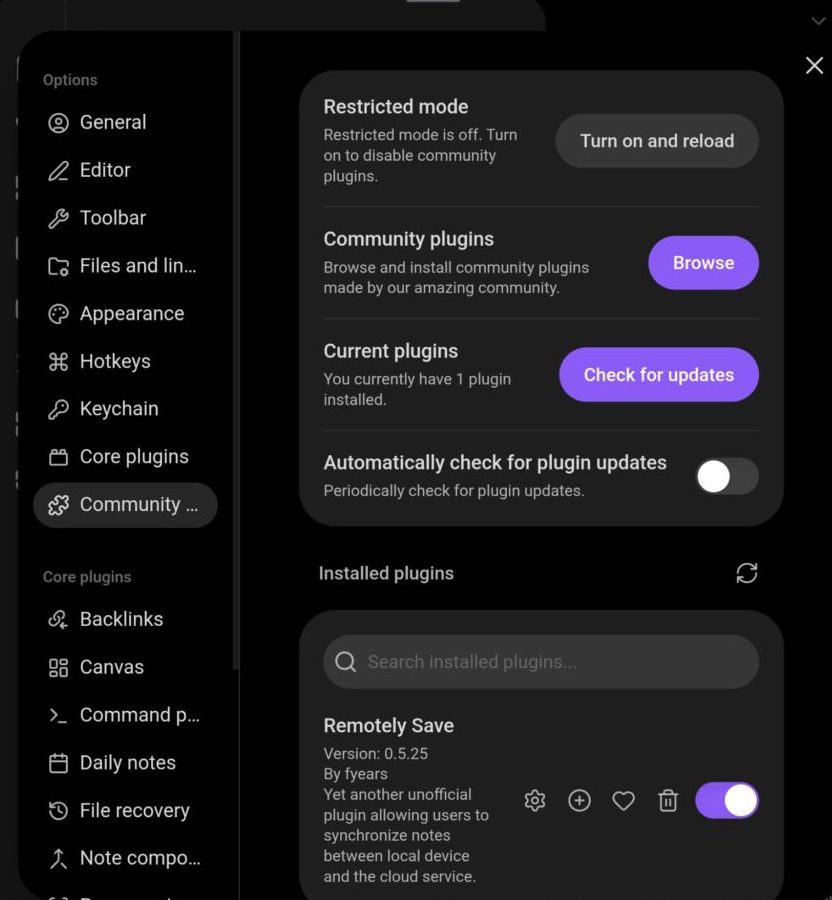Click the plus icon for Remotely Save hotkeys
The height and width of the screenshot is (900, 832).
click(x=579, y=800)
